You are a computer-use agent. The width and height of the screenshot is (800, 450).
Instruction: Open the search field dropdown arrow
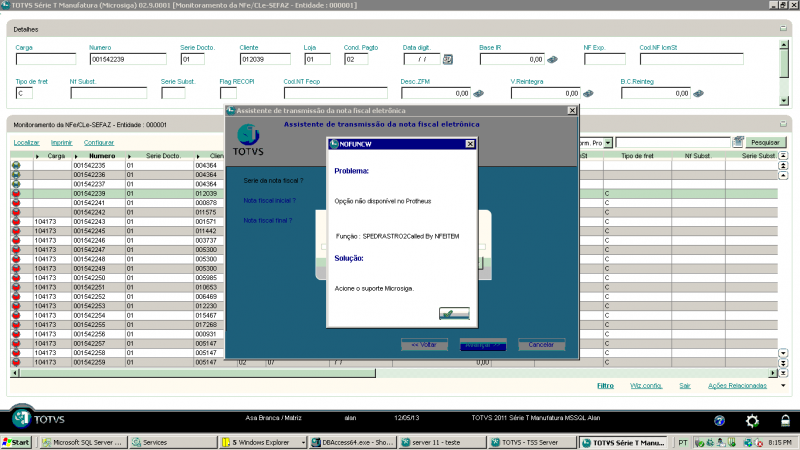pos(608,143)
